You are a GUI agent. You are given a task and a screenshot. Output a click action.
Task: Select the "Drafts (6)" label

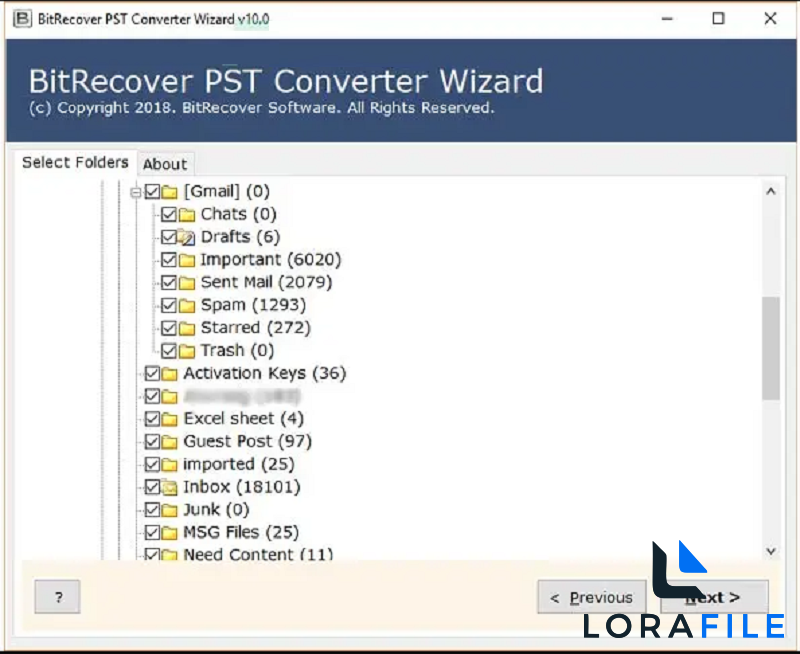[240, 237]
